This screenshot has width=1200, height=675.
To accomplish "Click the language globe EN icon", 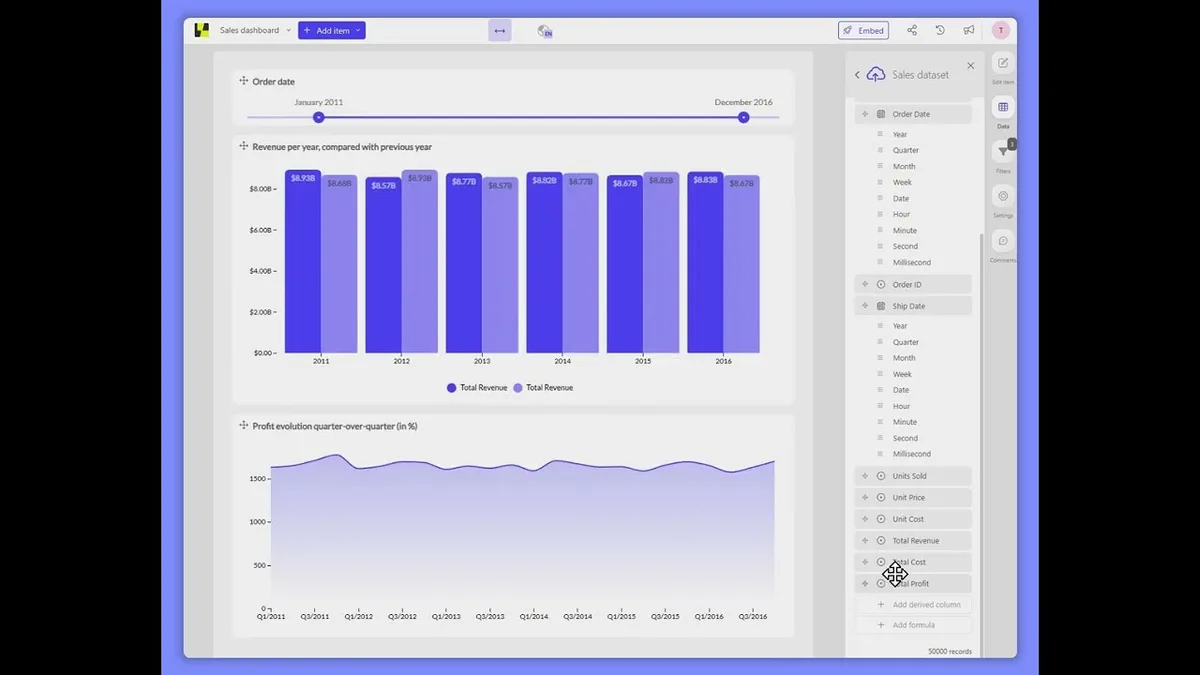I will coord(545,31).
